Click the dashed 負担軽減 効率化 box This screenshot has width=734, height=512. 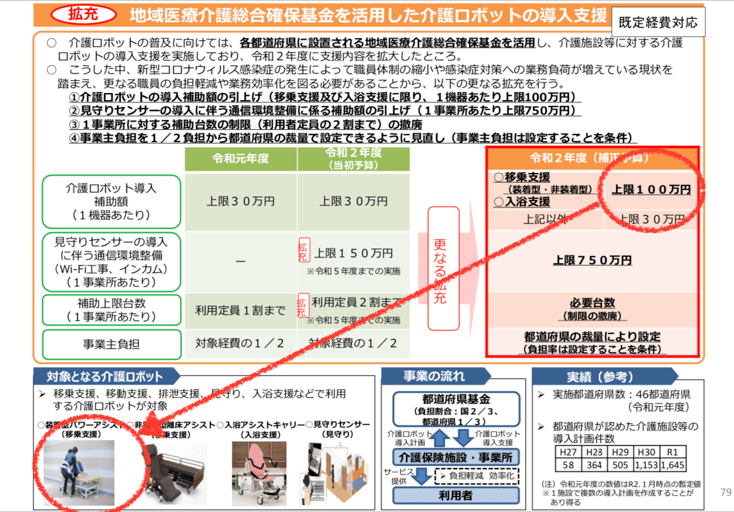click(x=477, y=475)
